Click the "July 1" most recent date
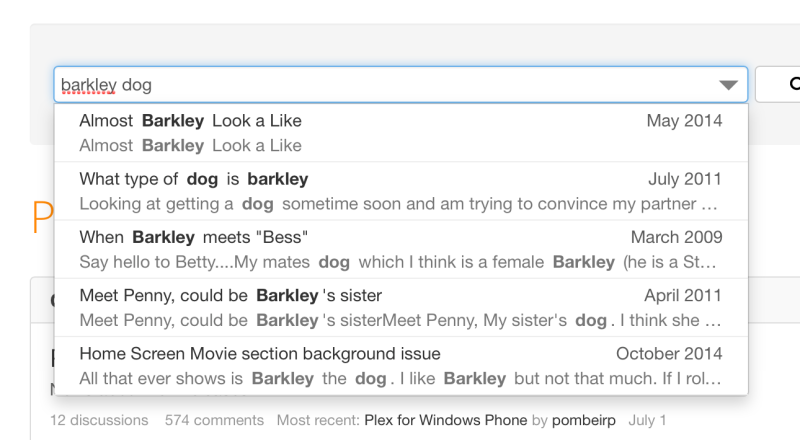Viewport: 800px width, 440px height. [647, 420]
